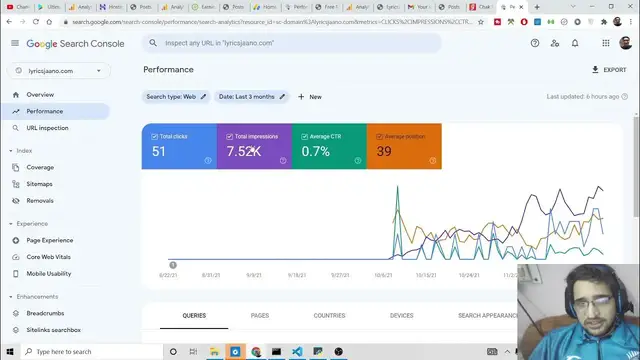
Task: Show help for Average CTR card
Action: click(x=358, y=161)
